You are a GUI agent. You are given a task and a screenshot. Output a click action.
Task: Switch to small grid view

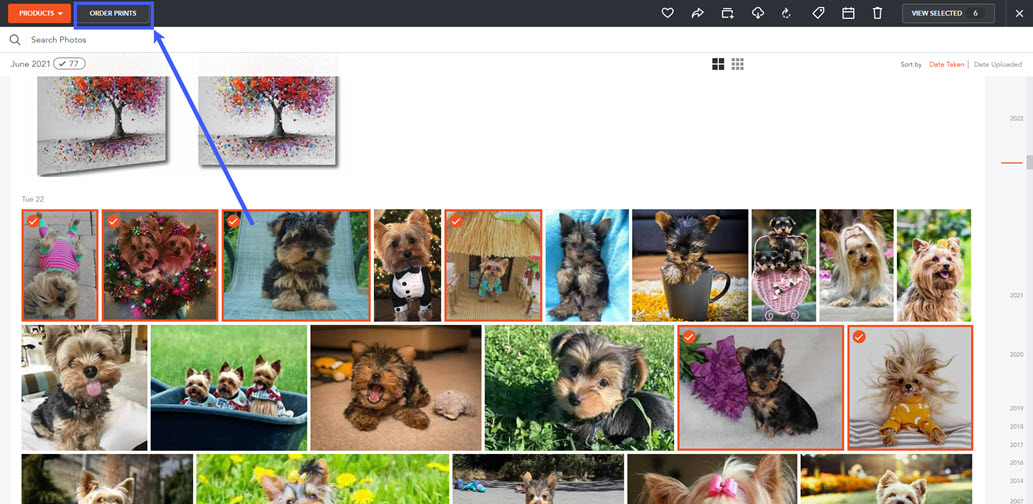coord(738,64)
